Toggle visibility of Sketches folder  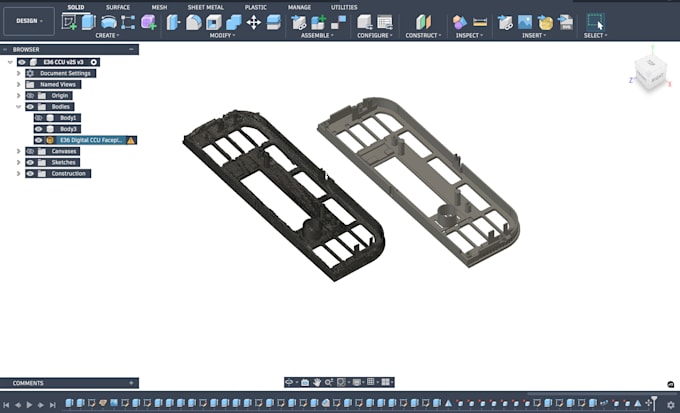[30, 162]
